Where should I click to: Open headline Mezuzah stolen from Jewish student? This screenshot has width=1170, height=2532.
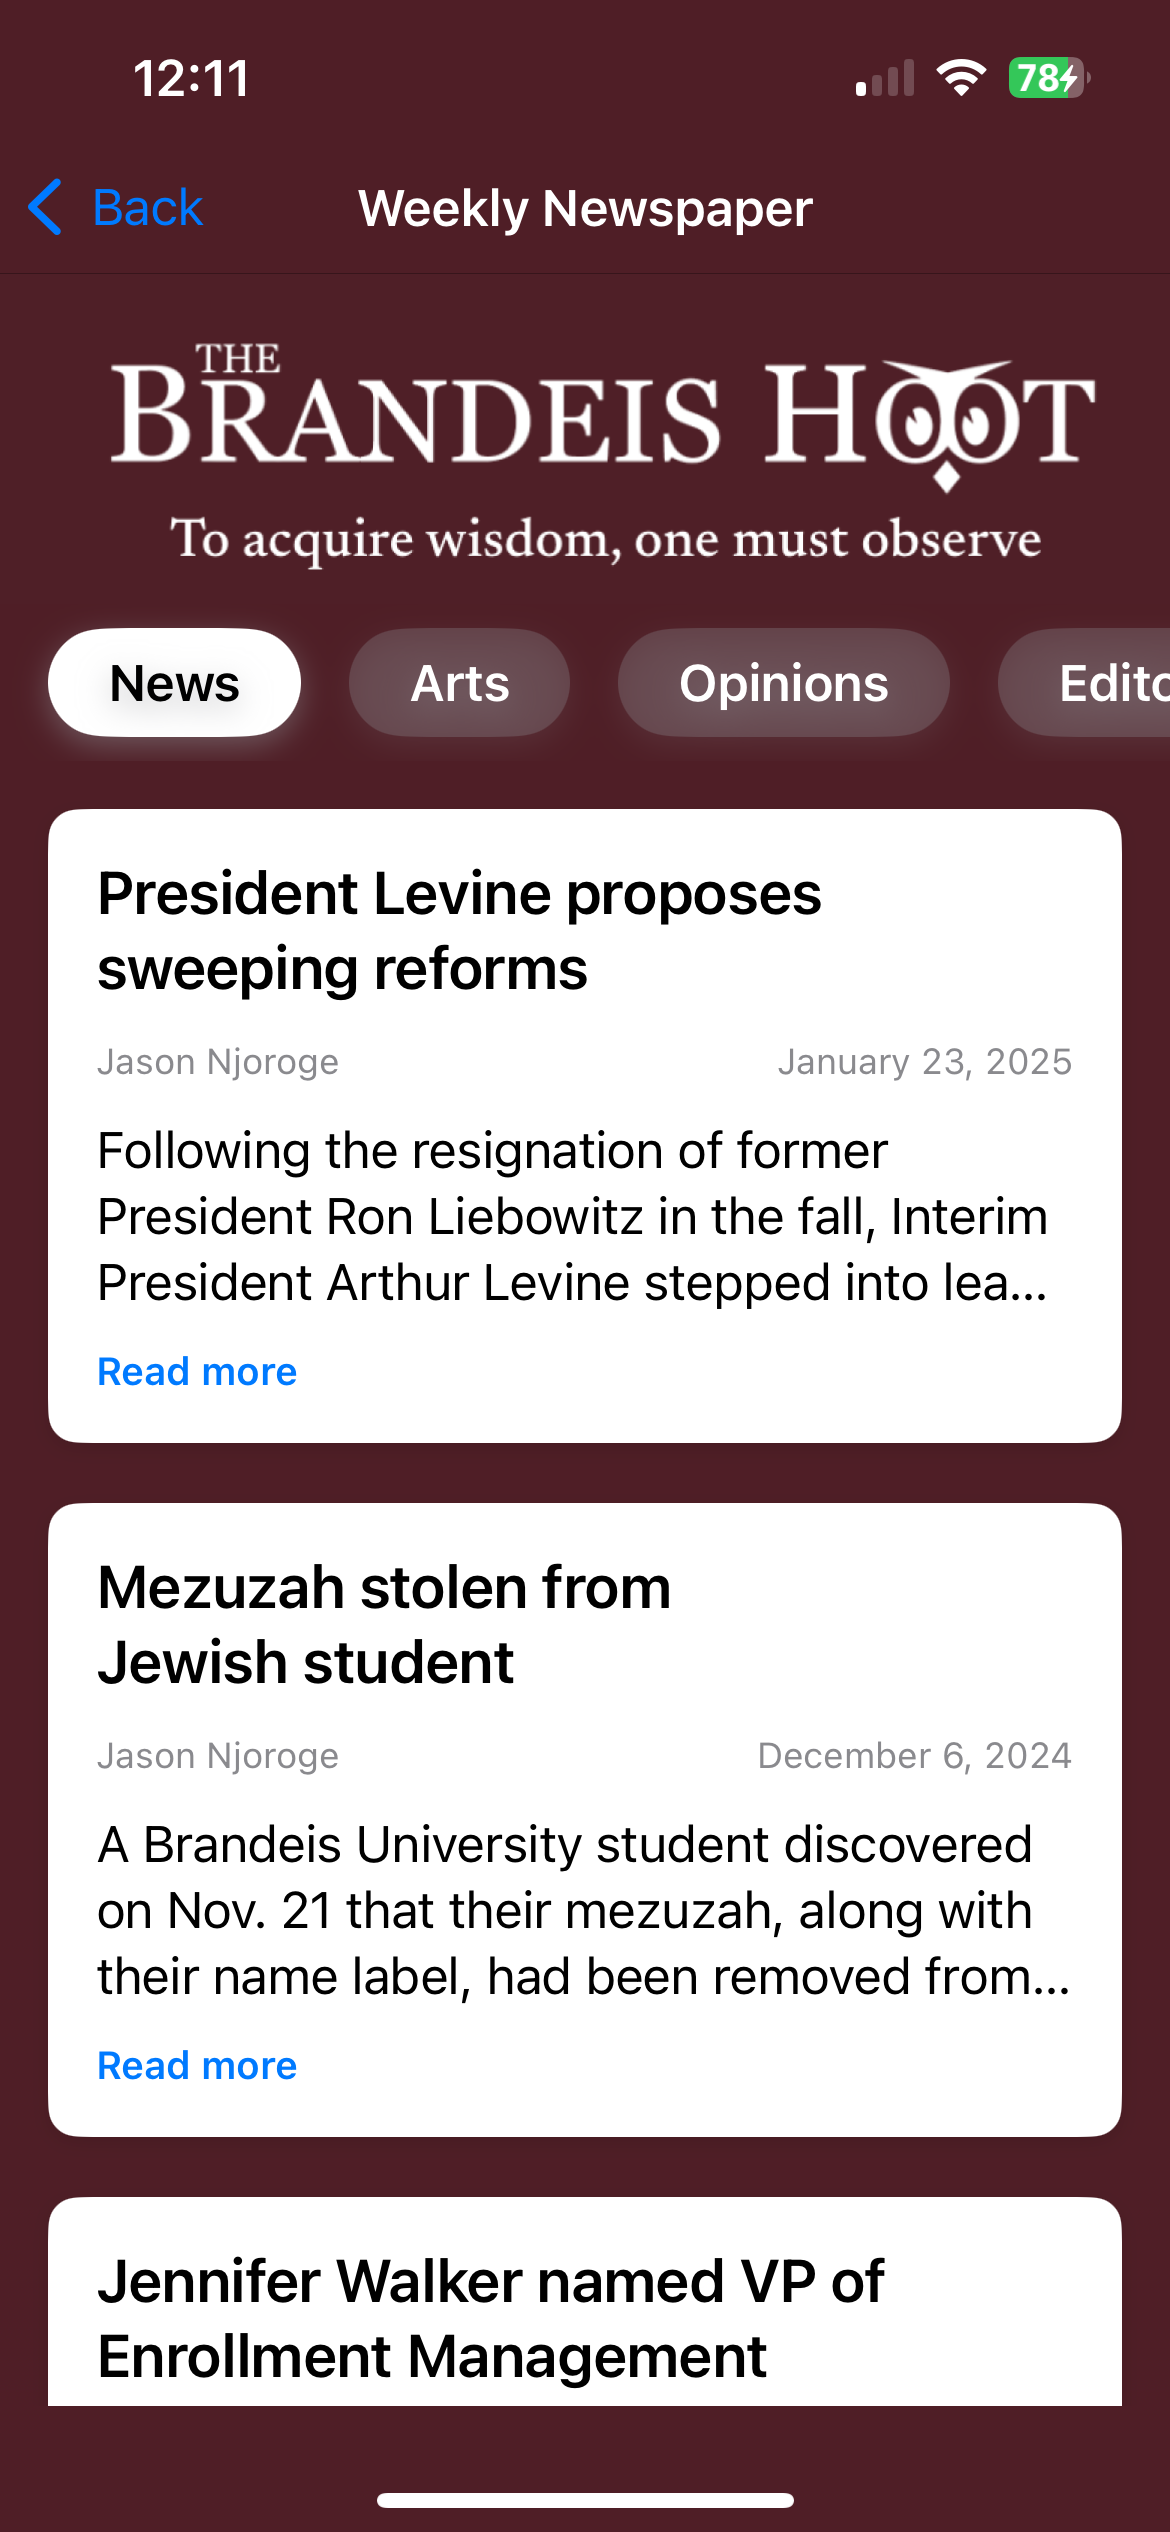click(x=384, y=1625)
